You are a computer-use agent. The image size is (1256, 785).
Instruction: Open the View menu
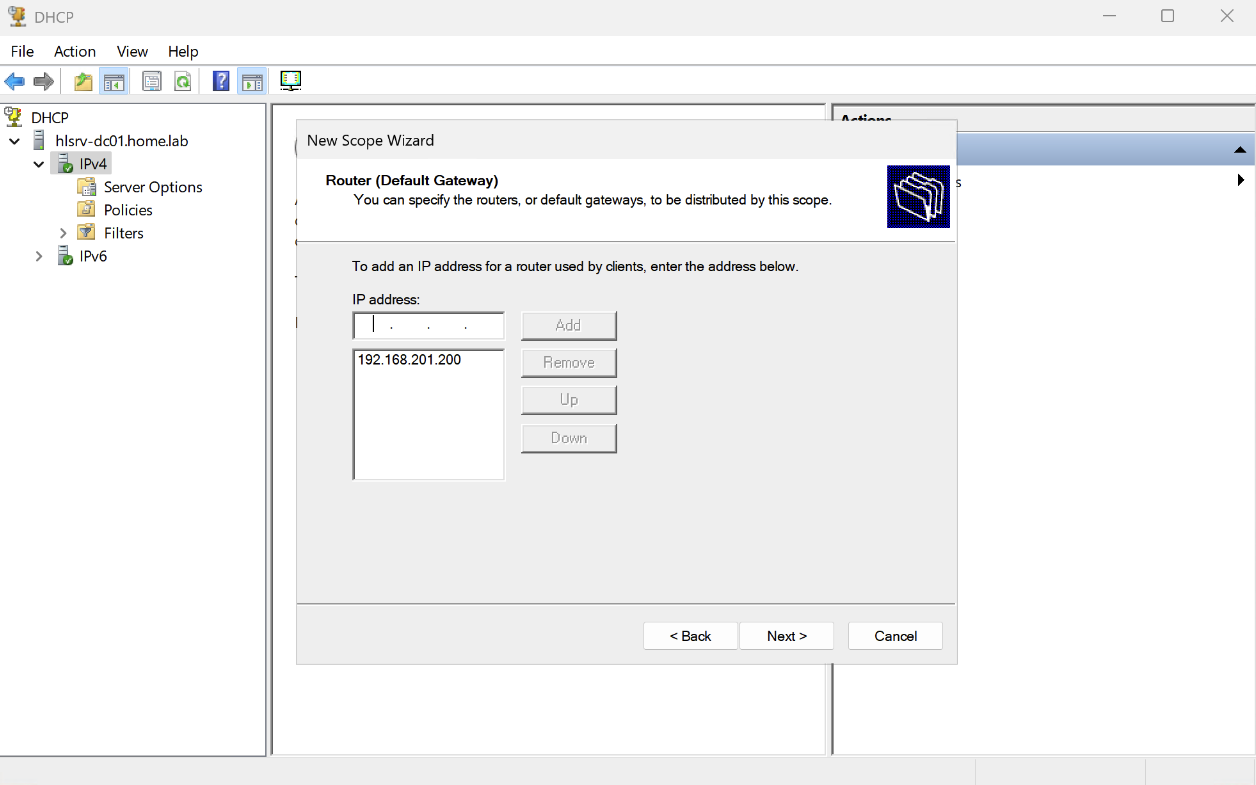point(132,51)
